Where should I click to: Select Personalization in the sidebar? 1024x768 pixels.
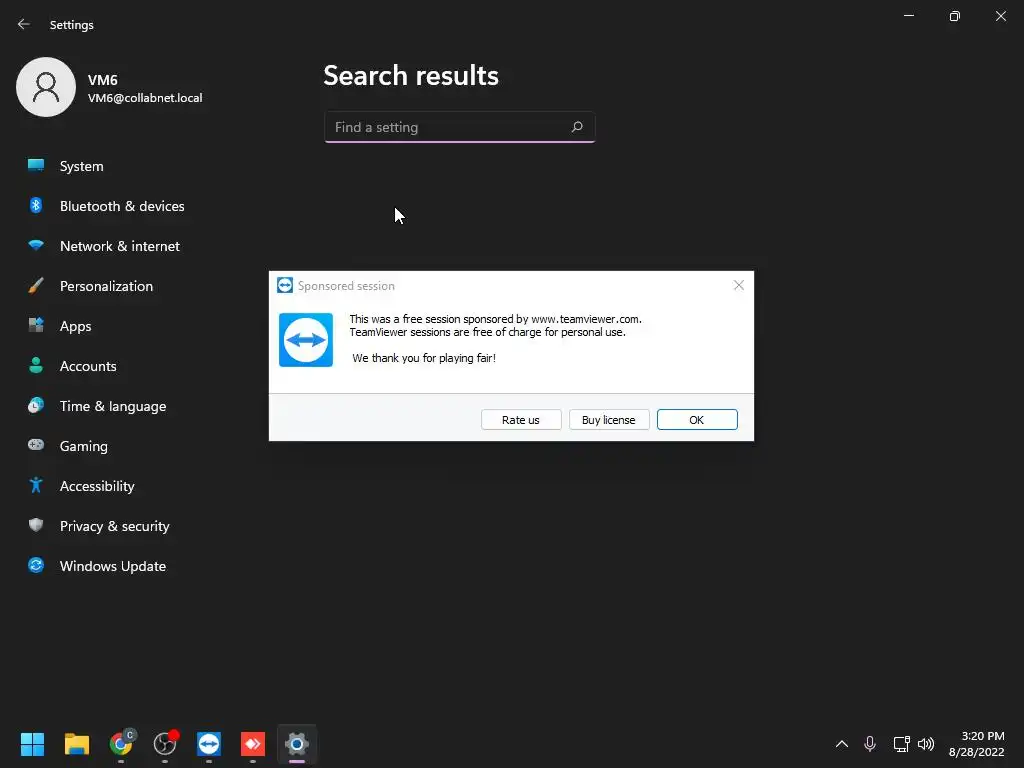[106, 286]
